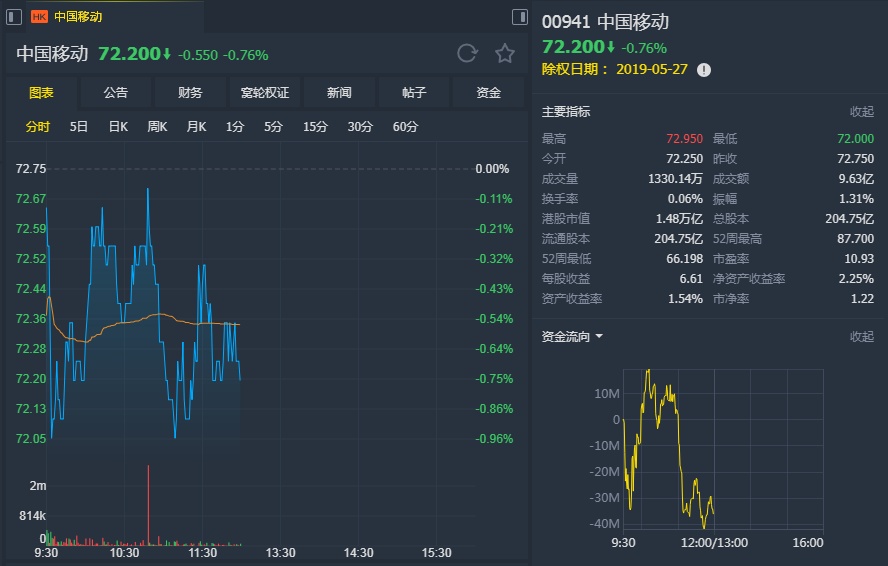Click the refresh icon beside the stock price
The height and width of the screenshot is (566, 888).
(467, 54)
